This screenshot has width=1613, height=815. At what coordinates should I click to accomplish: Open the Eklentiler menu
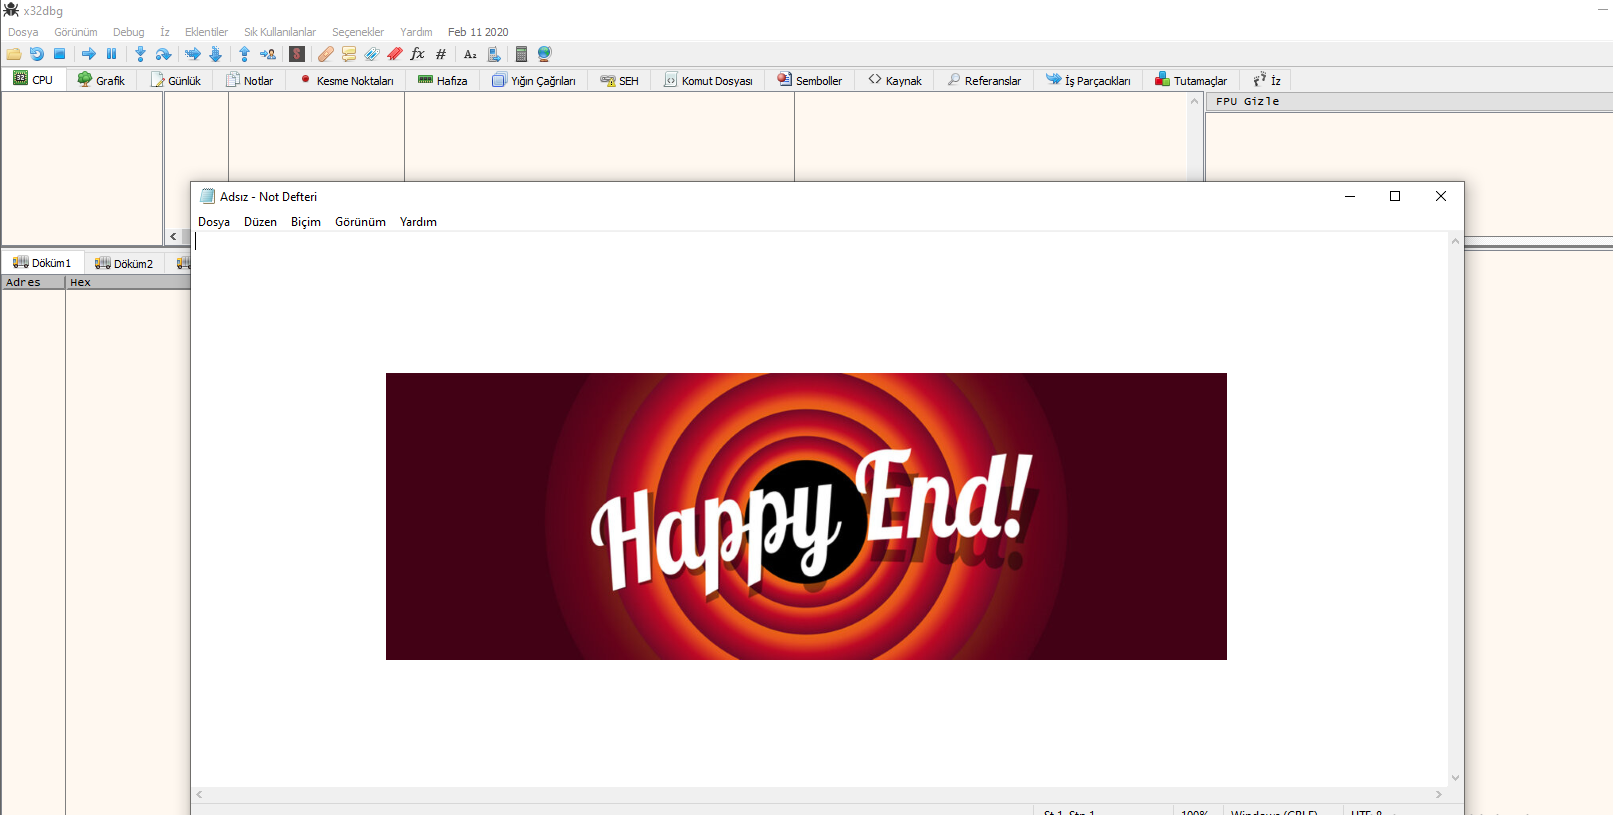pos(207,32)
